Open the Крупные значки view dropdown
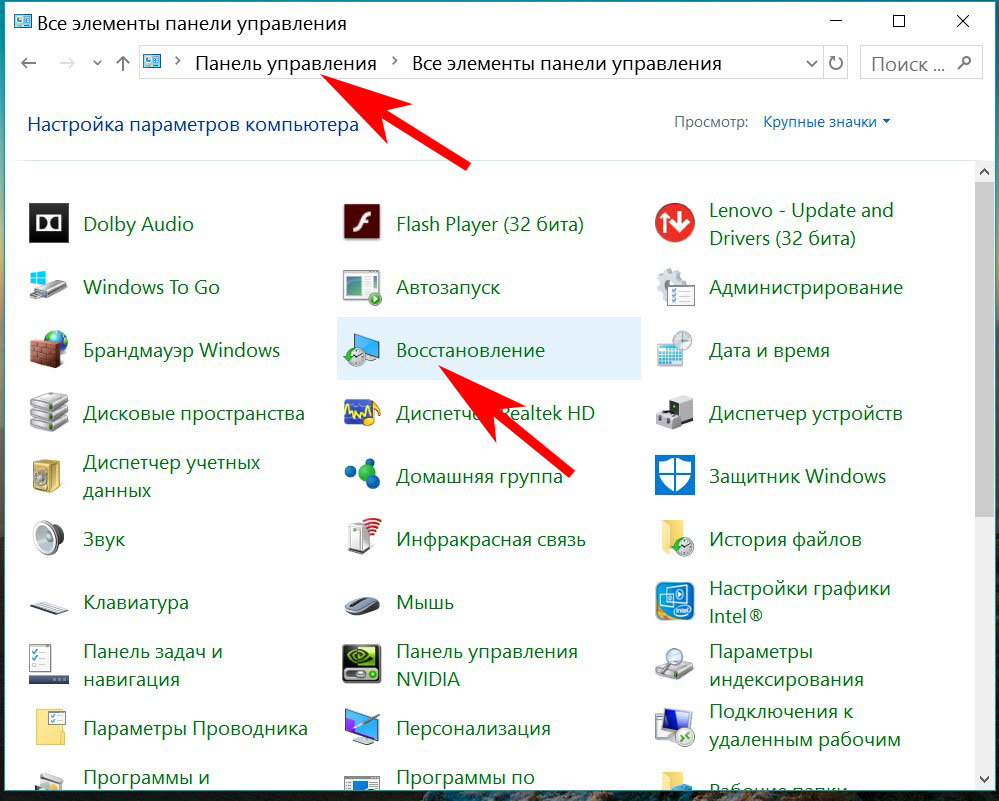This screenshot has height=801, width=999. tap(826, 122)
